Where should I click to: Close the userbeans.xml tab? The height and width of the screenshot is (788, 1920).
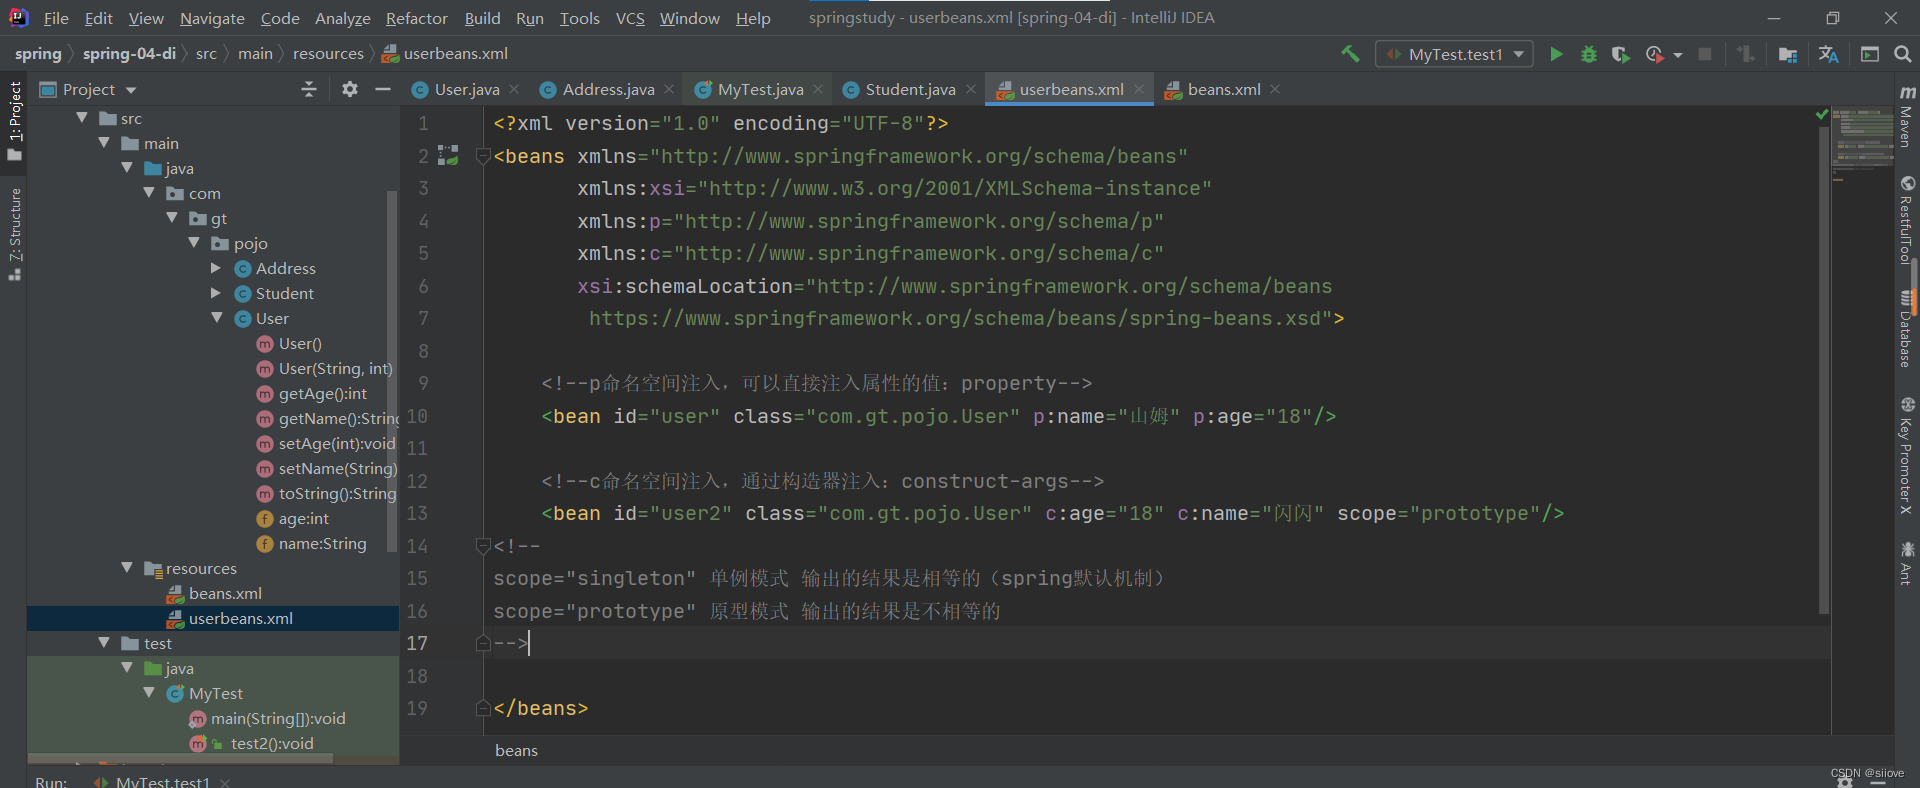coord(1138,89)
